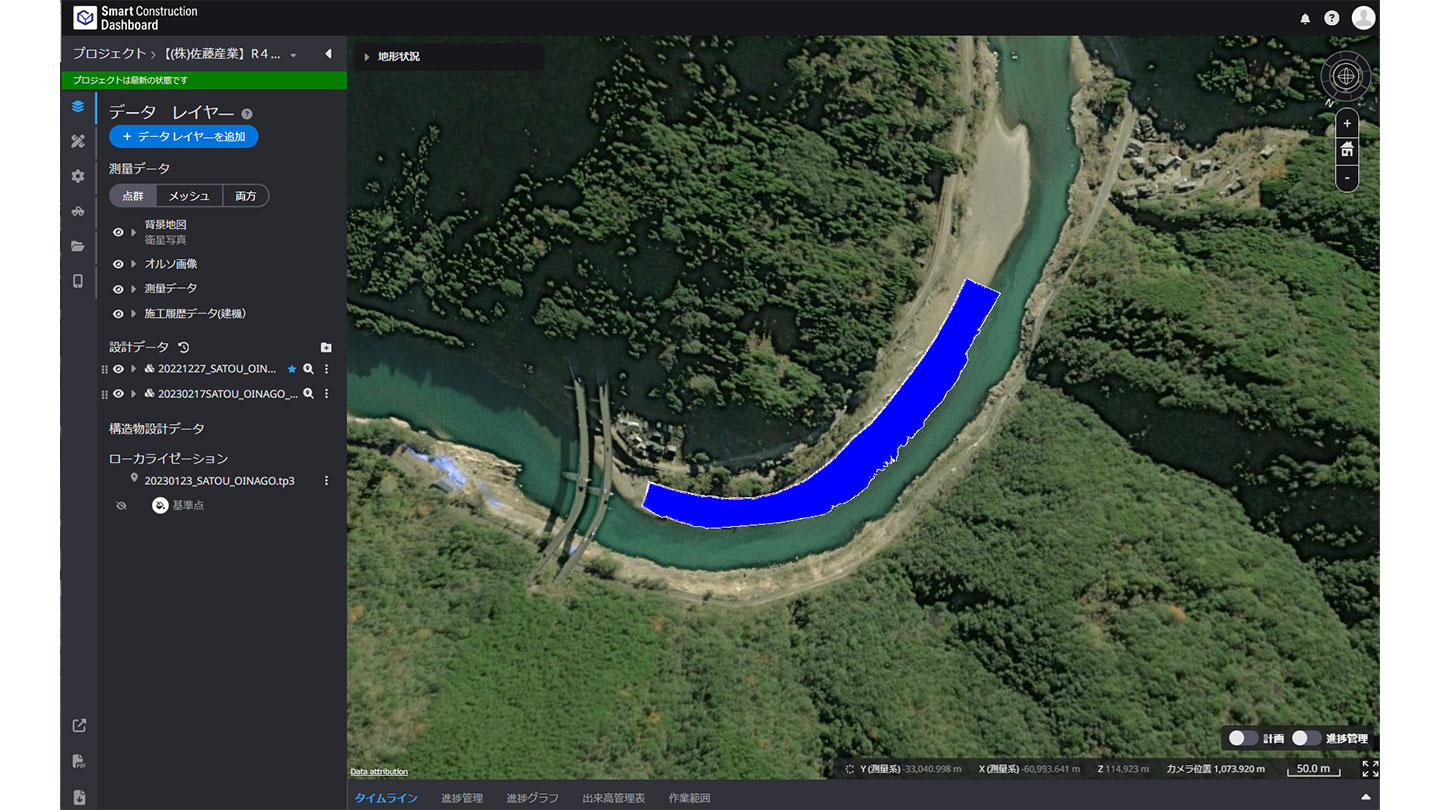Click add folder icon beside 設計データ
1440x810 pixels.
(326, 348)
